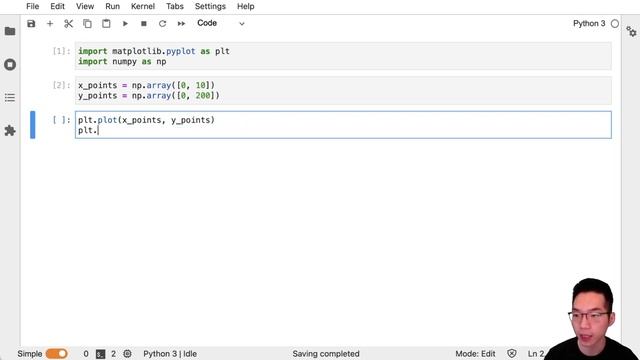Focus the active cell with plt.plot code
Screen dimensions: 640x360
click(343, 125)
